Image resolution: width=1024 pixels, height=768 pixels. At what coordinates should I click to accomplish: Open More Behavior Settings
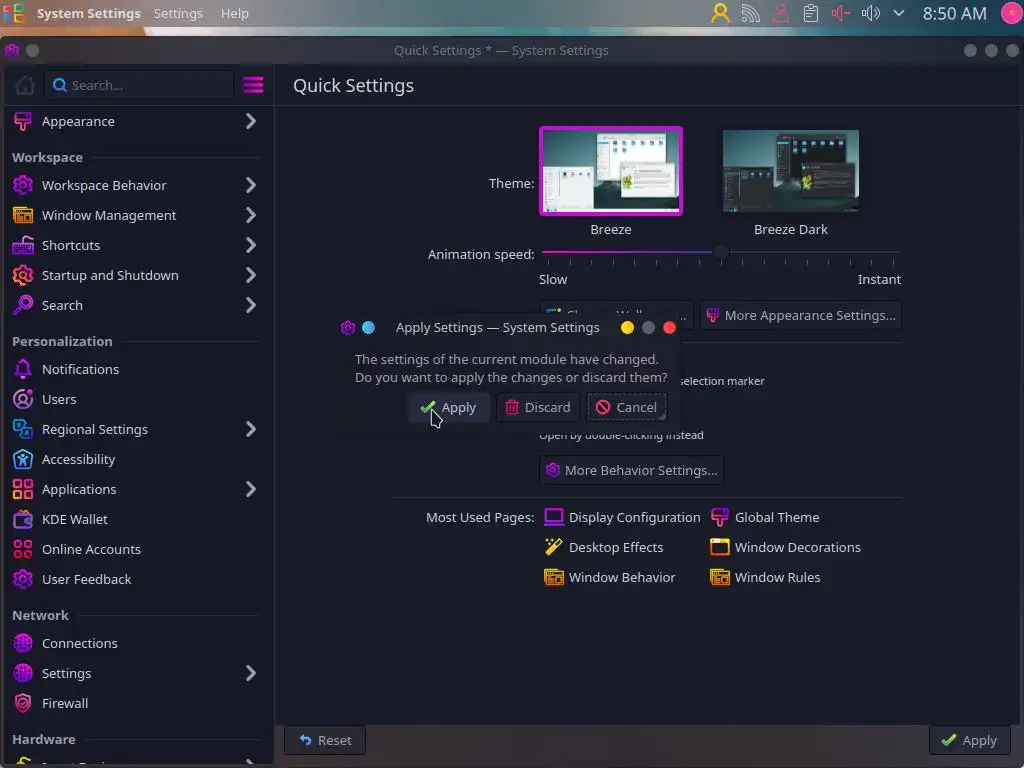632,470
